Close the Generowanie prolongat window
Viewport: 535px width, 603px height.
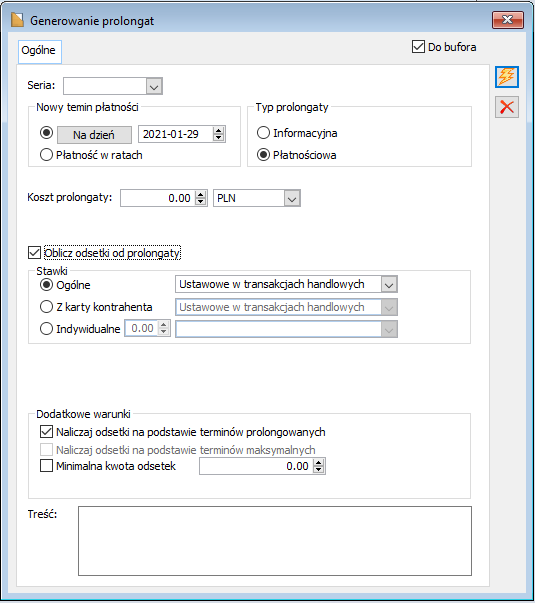coord(508,20)
